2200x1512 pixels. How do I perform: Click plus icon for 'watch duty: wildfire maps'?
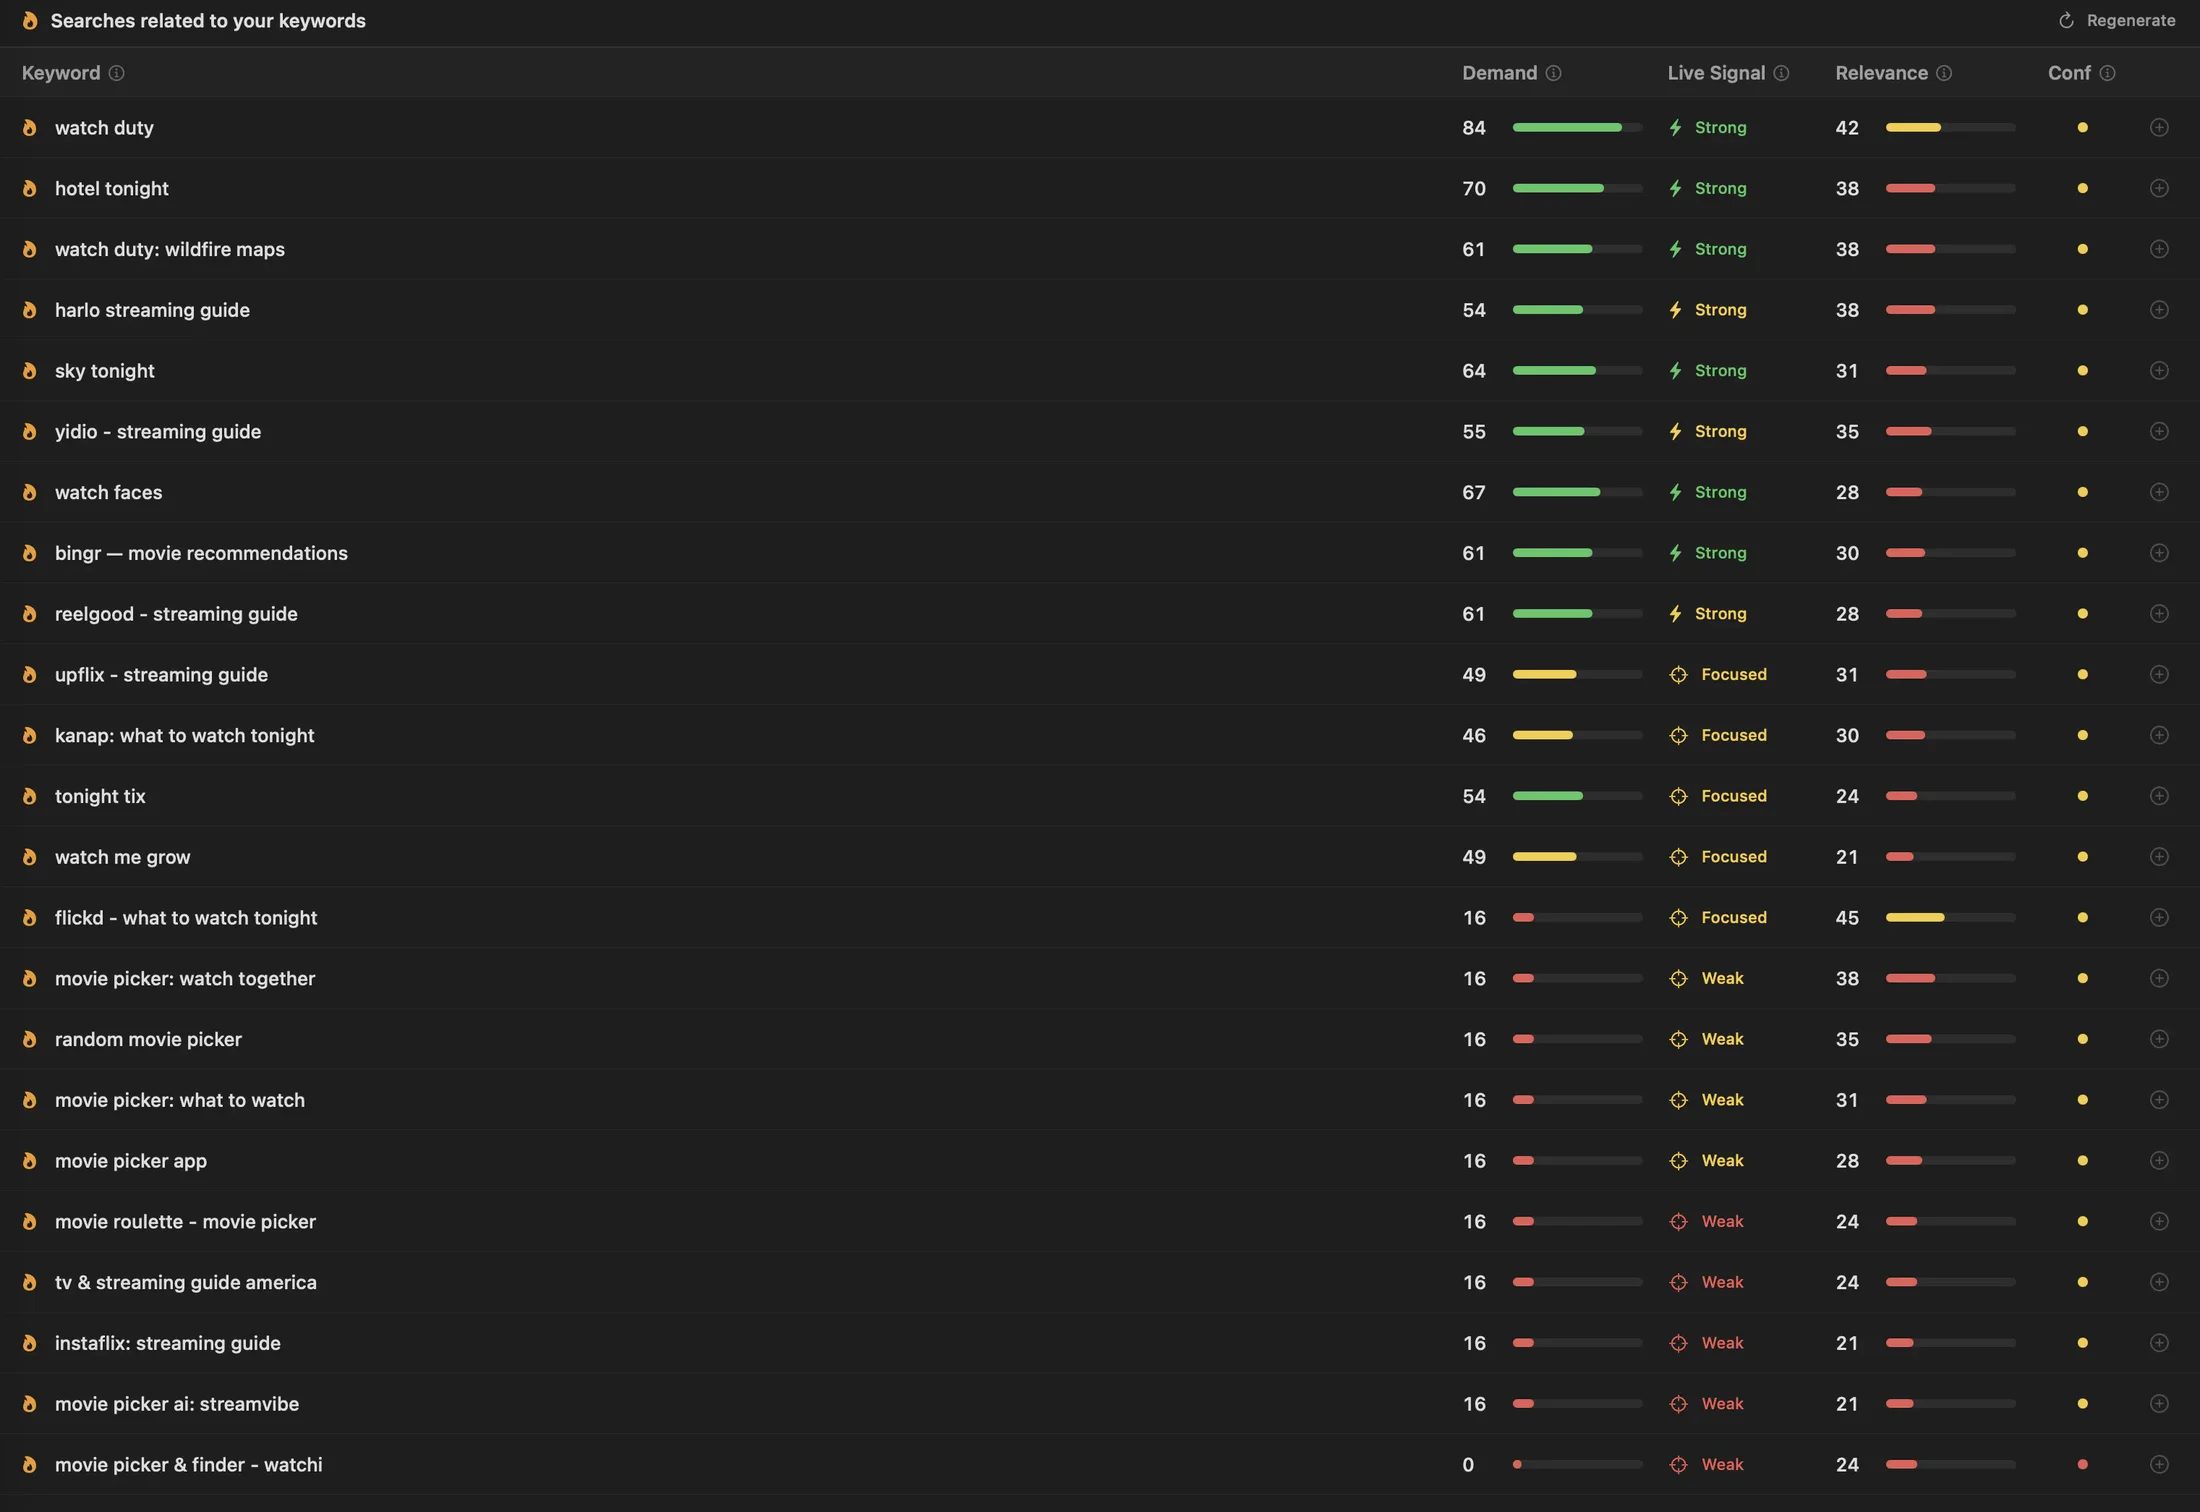pyautogui.click(x=2159, y=249)
